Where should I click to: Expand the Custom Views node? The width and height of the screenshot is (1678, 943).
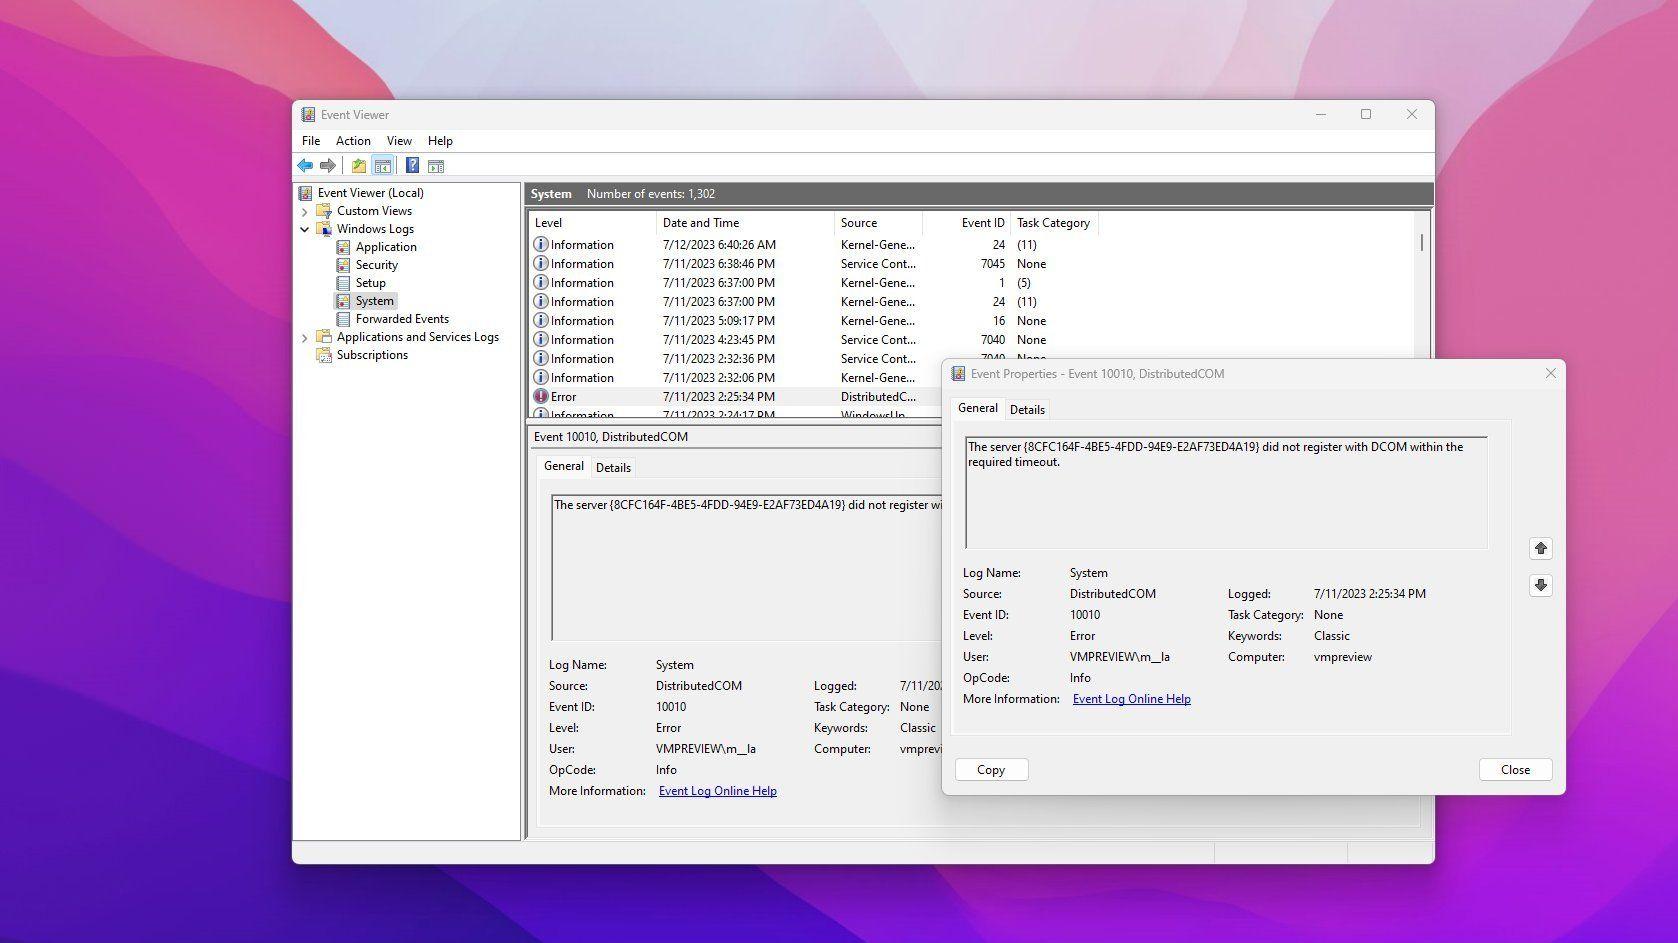point(306,210)
